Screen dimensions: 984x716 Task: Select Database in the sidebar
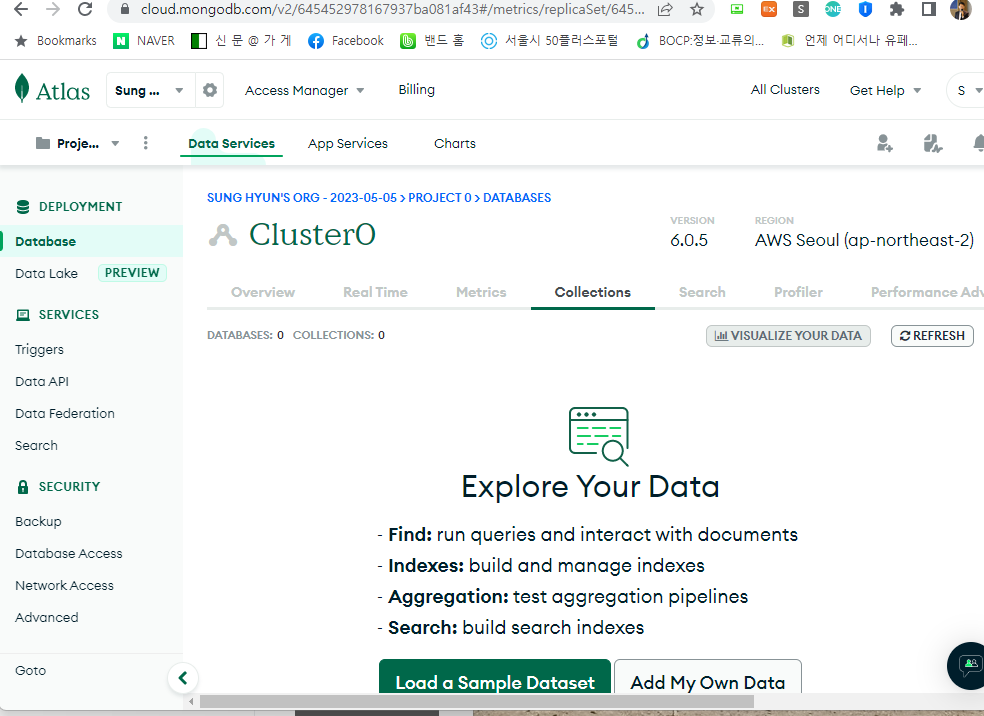pyautogui.click(x=92, y=241)
